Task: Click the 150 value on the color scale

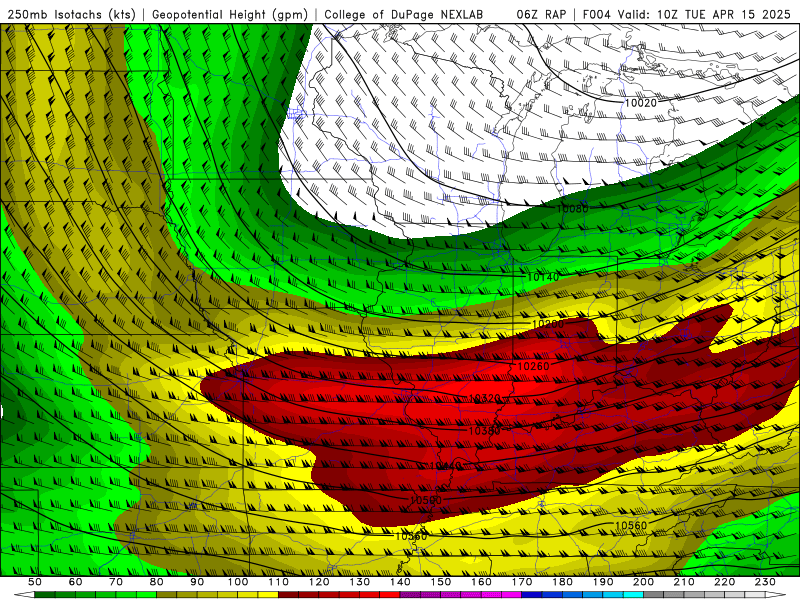Action: point(441,582)
